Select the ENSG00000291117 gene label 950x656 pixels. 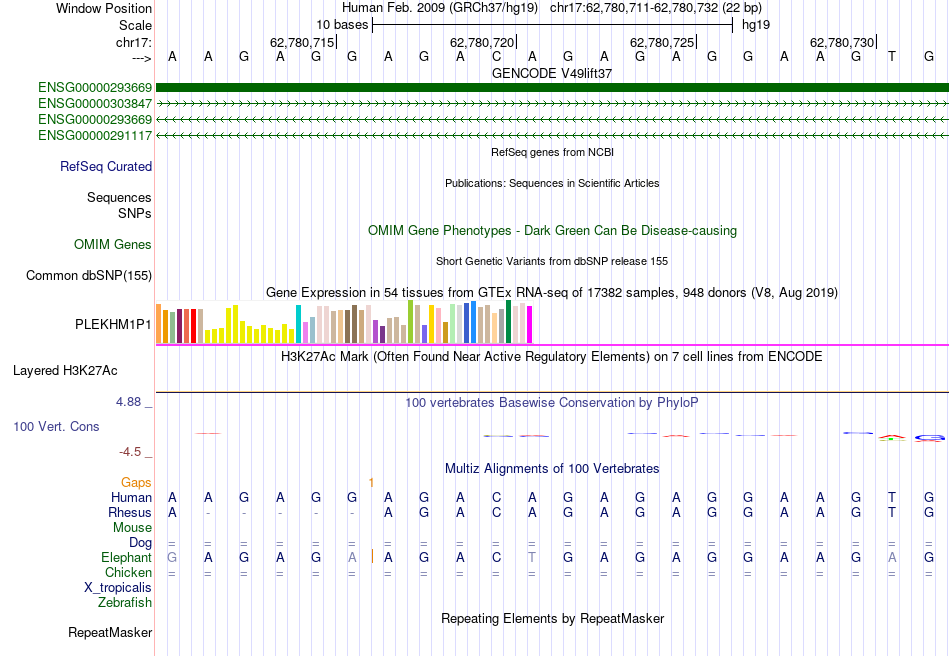click(95, 136)
